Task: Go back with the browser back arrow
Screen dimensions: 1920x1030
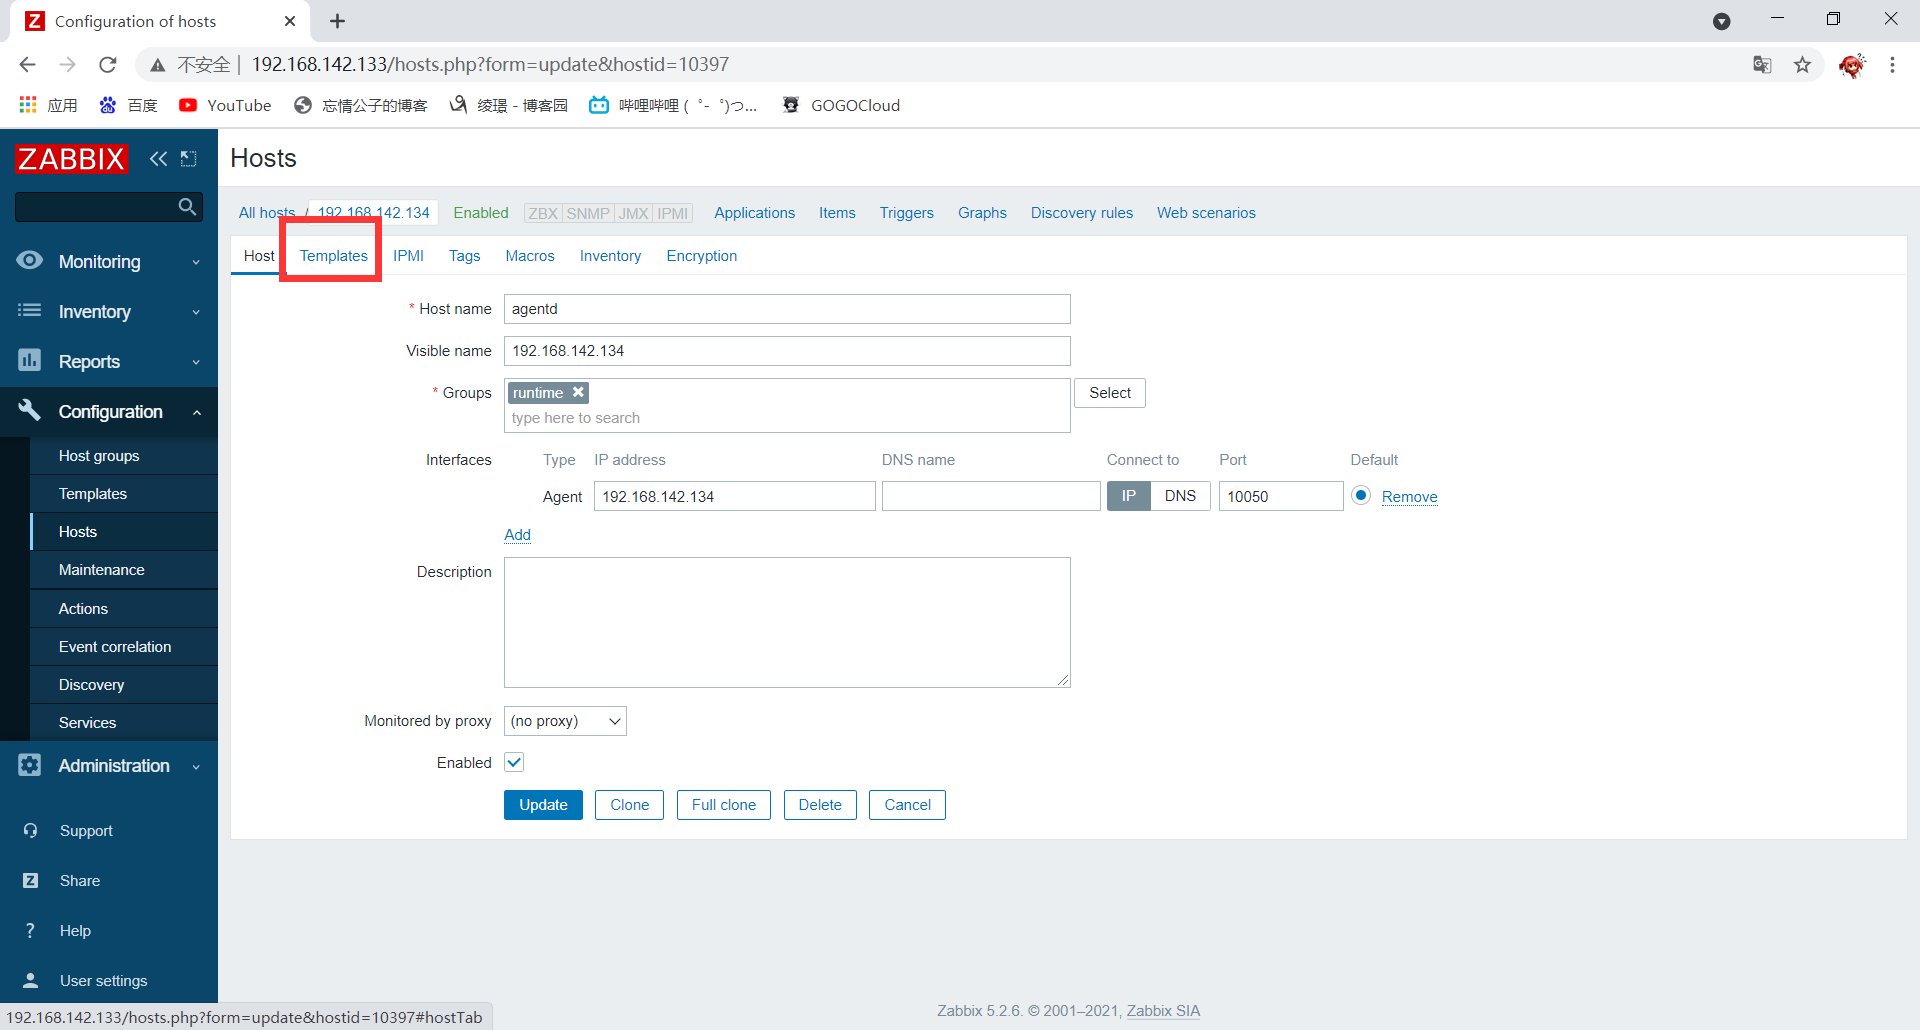Action: click(x=27, y=64)
